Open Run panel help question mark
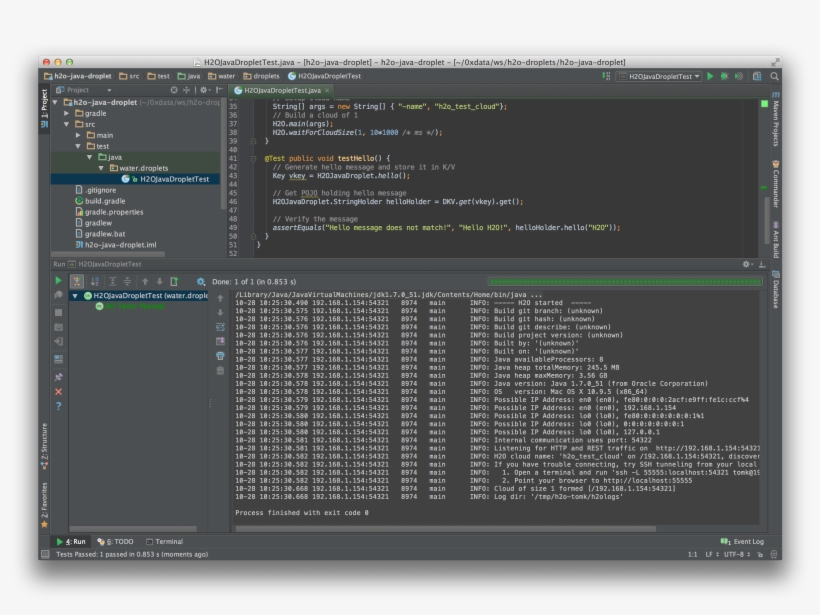 58,406
